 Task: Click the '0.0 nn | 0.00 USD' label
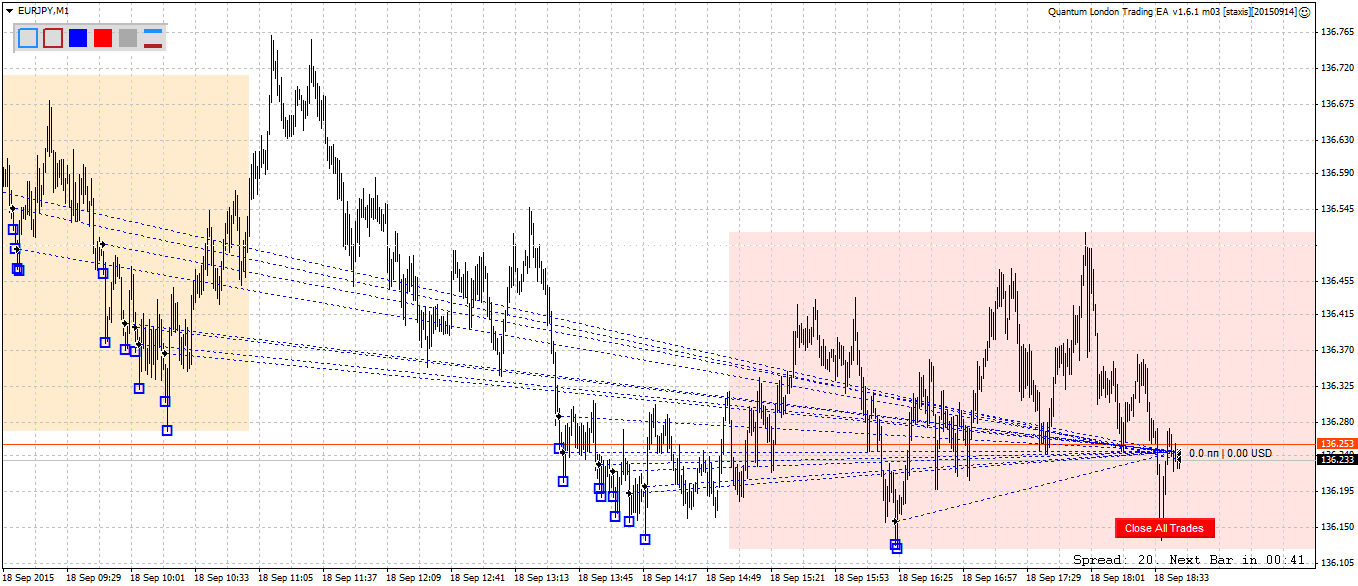1230,453
